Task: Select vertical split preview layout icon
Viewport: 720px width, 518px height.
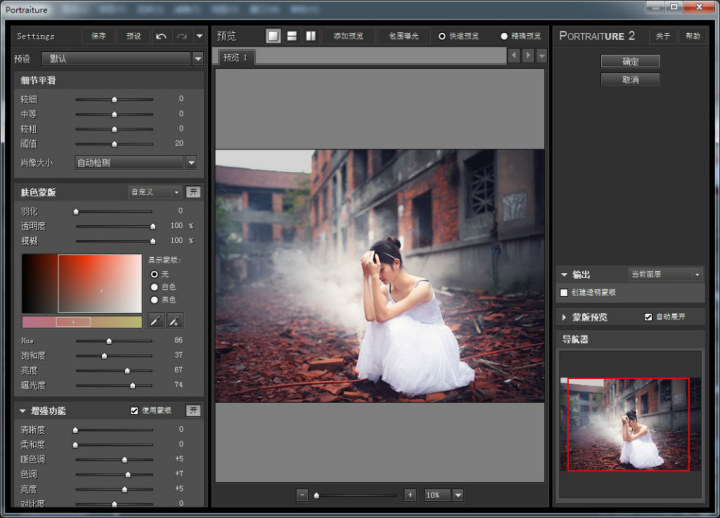Action: (x=311, y=36)
